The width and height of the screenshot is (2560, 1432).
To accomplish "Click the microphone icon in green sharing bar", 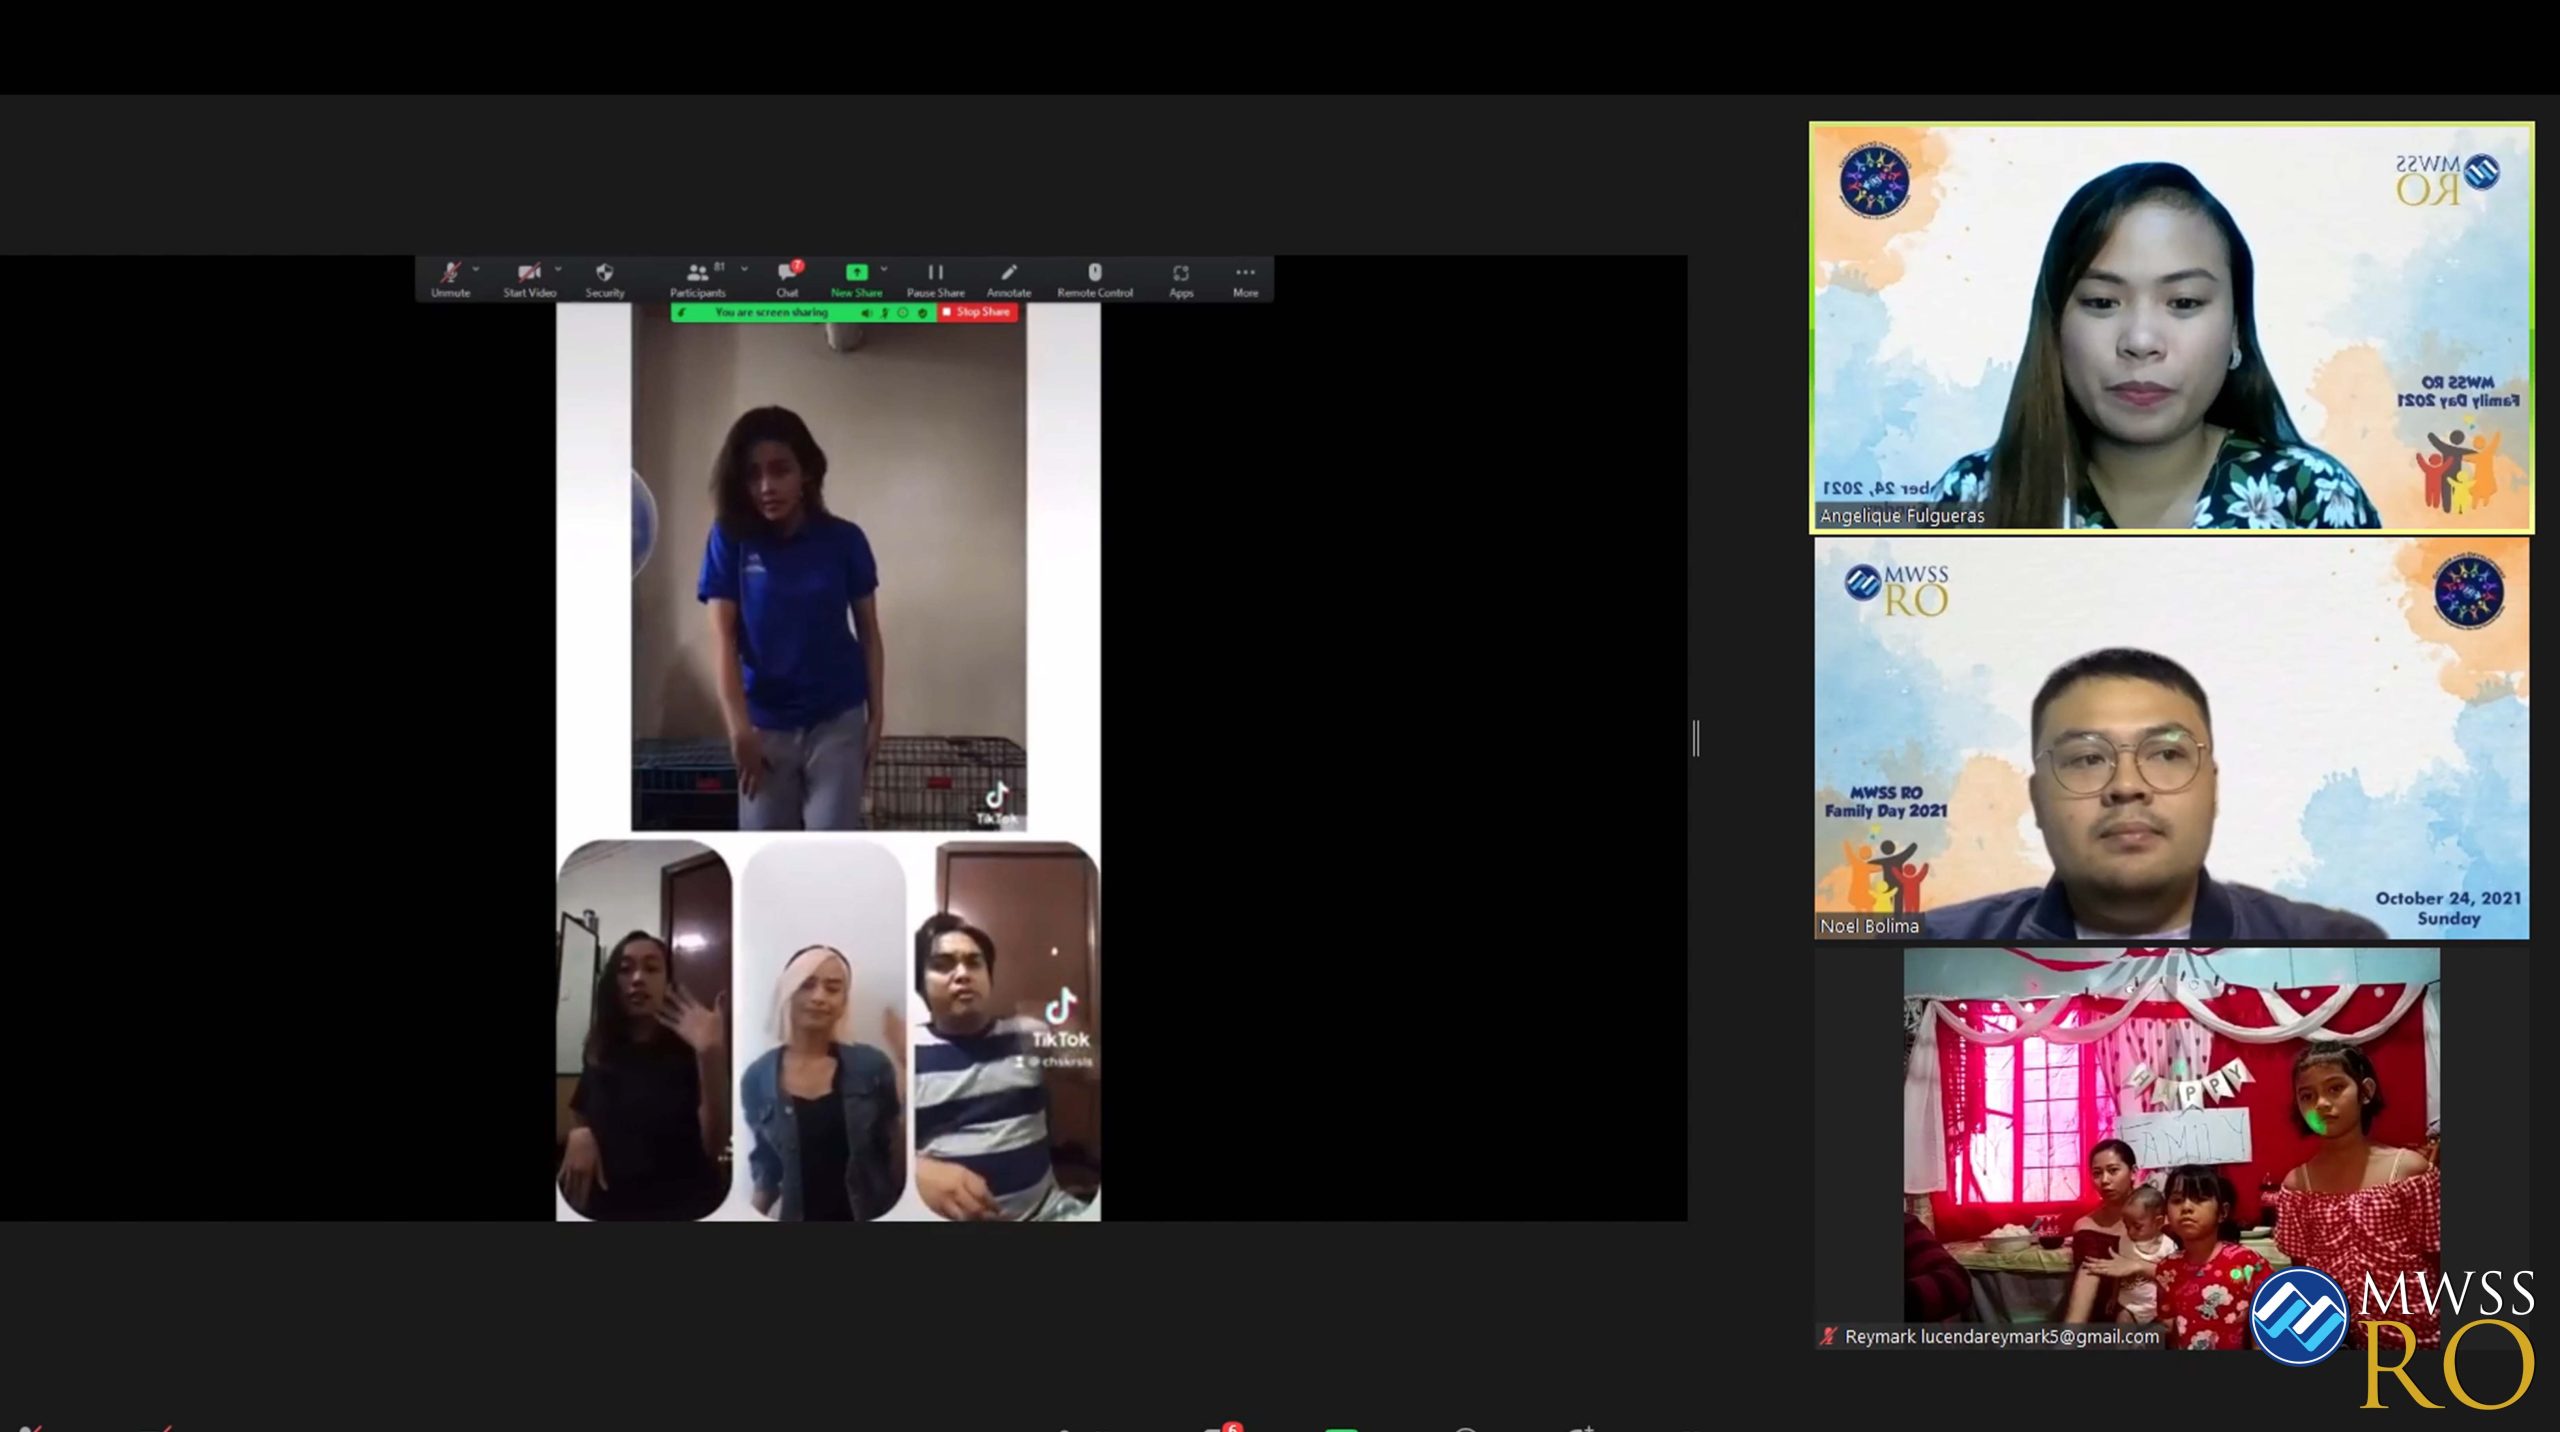I will coord(884,313).
